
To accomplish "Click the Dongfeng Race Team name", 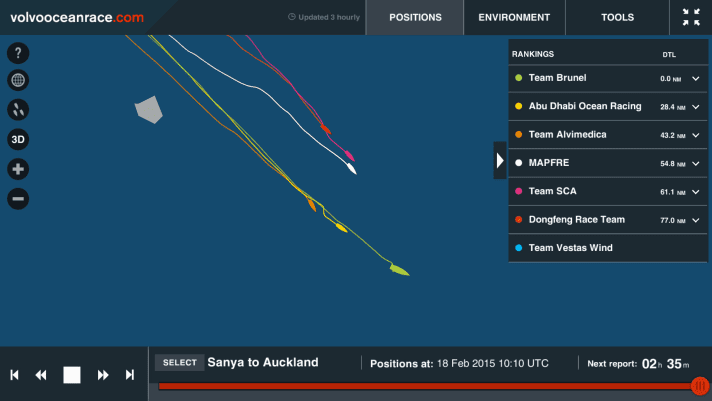I will [577, 219].
